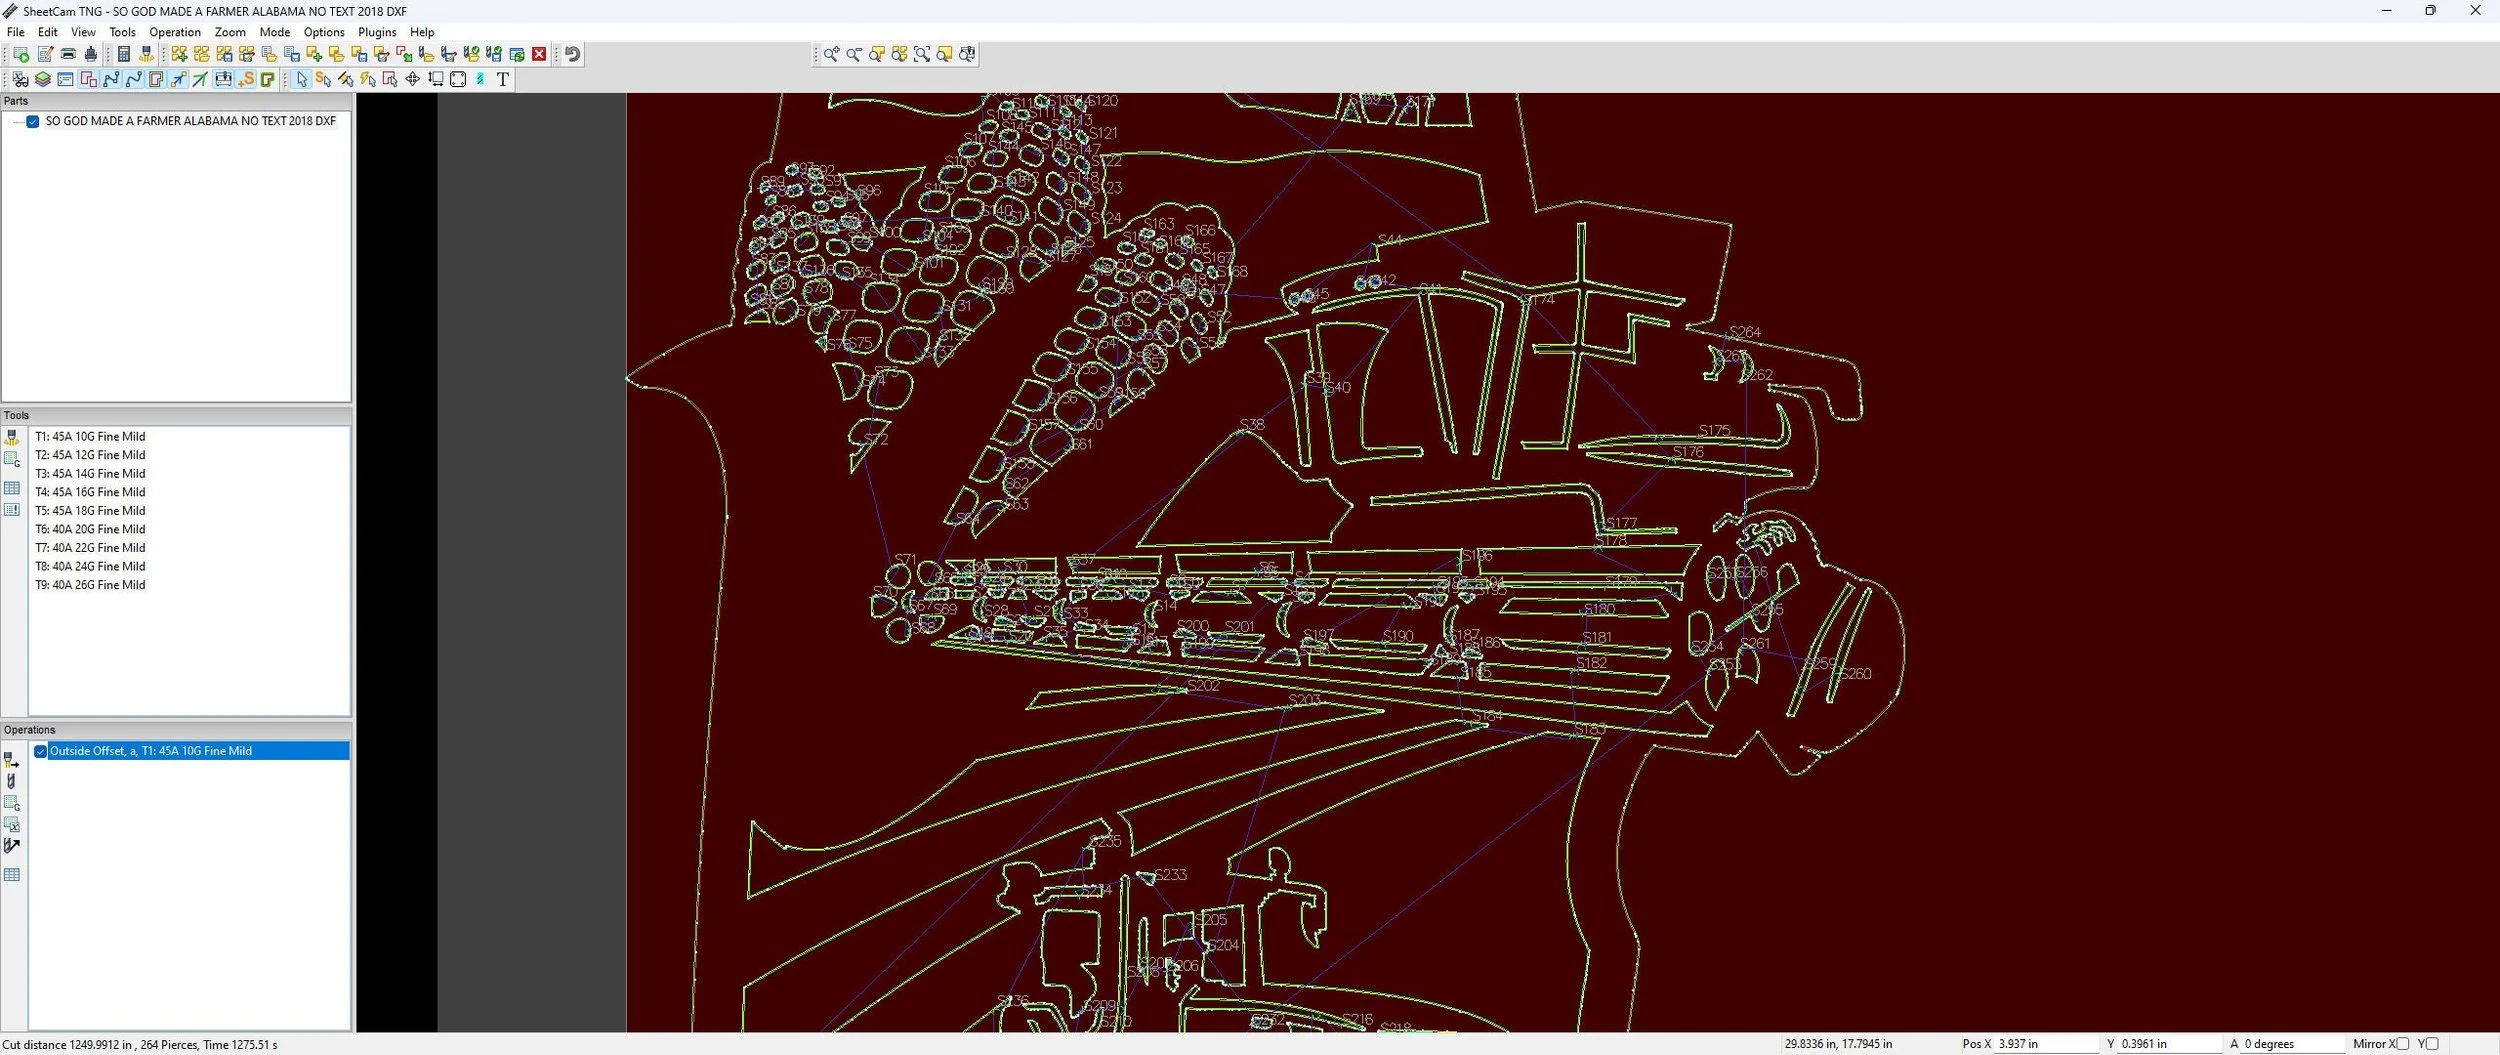
Task: Click the red X delete icon
Action: point(539,54)
